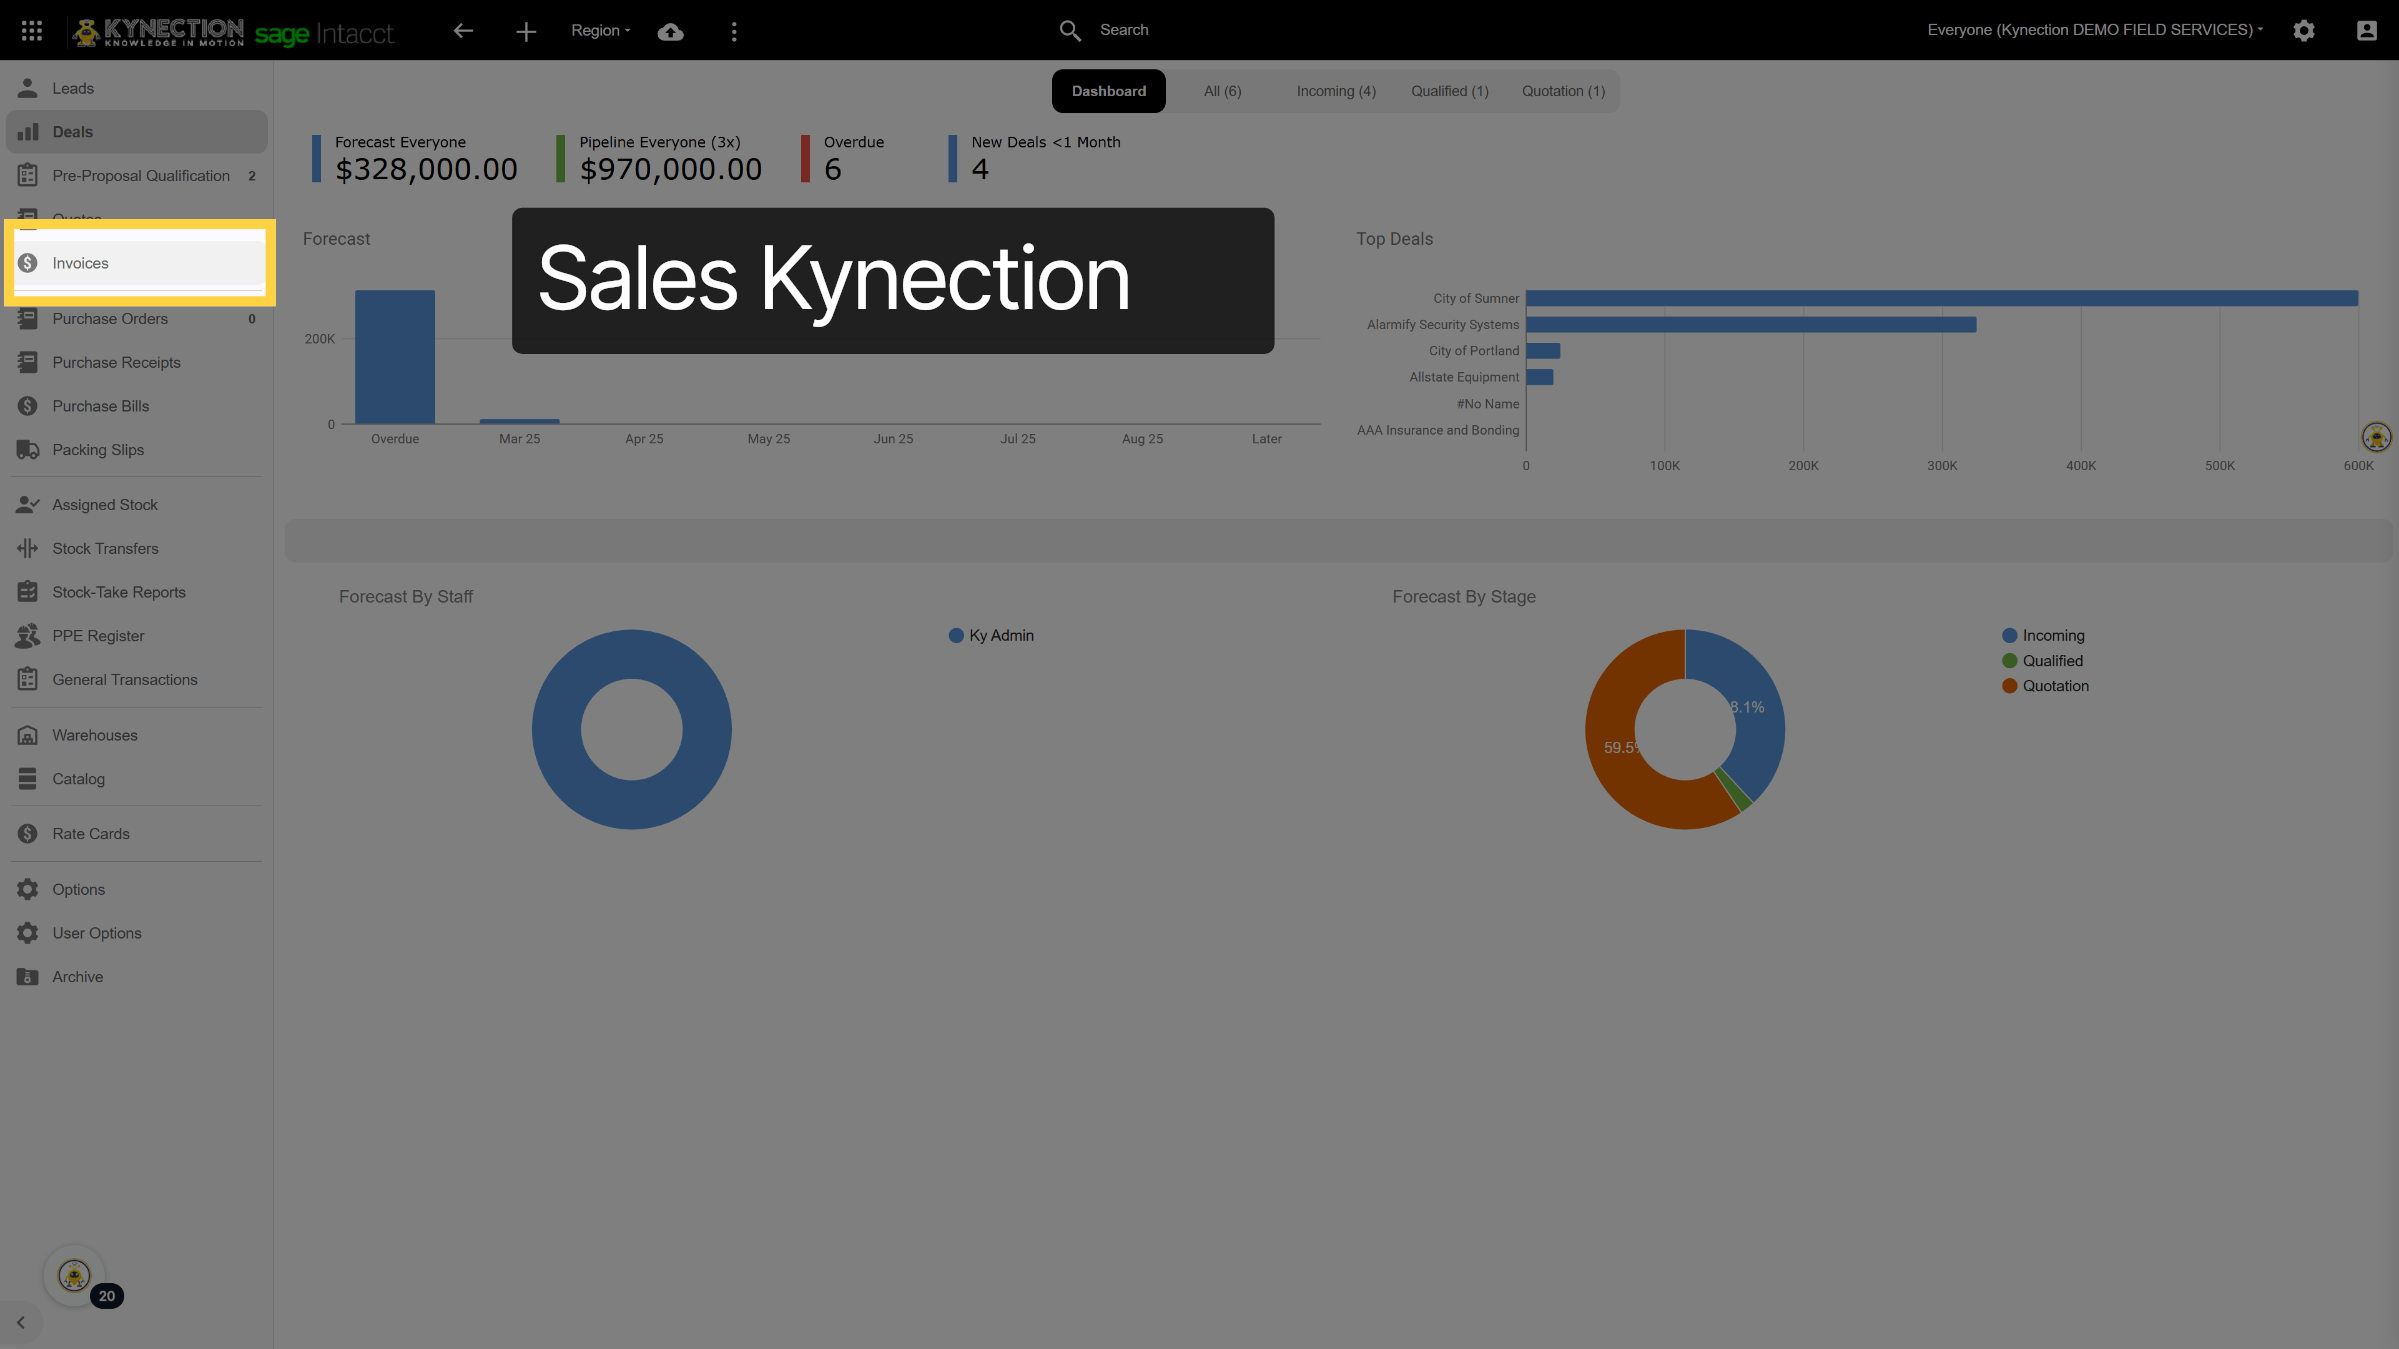Viewport: 2399px width, 1349px height.
Task: Toggle the Qualified legend entry
Action: 2043,661
